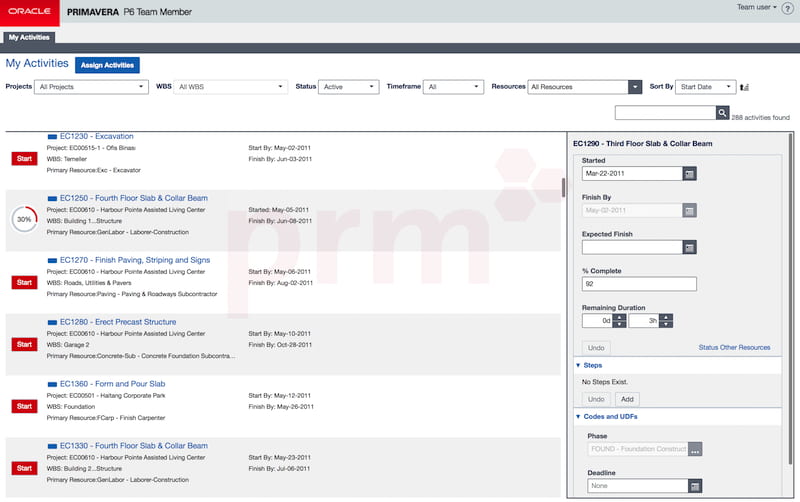Viewport: 800px width, 502px height.
Task: Open the Projects dropdown
Action: (91, 87)
